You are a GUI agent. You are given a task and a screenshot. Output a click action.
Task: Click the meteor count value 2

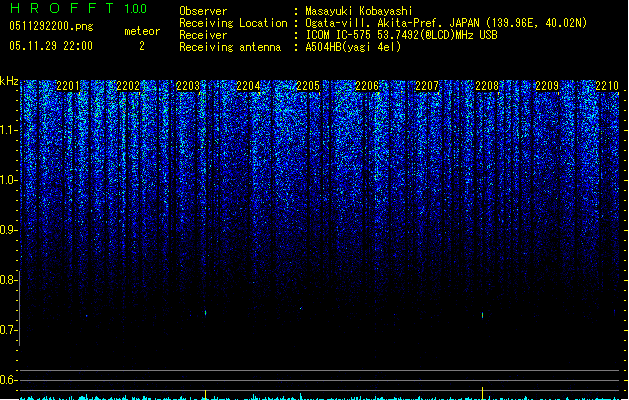(x=142, y=46)
